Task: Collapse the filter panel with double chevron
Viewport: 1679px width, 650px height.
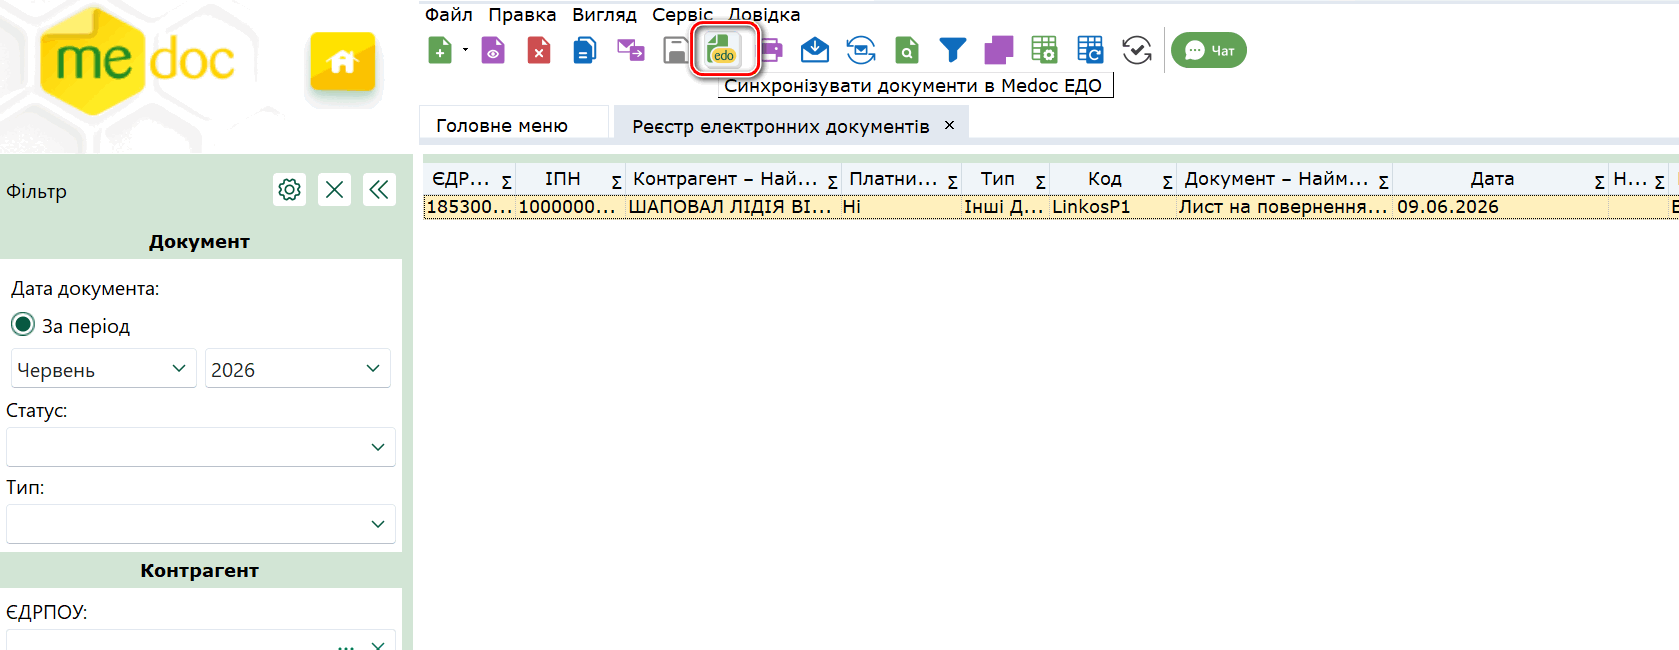Action: 379,189
